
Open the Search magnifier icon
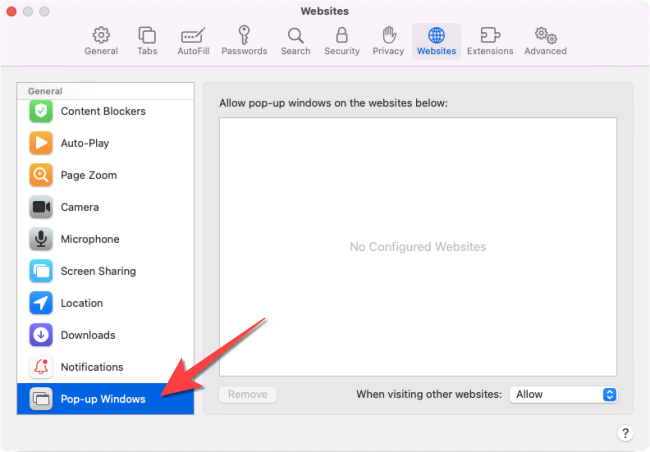pos(296,36)
